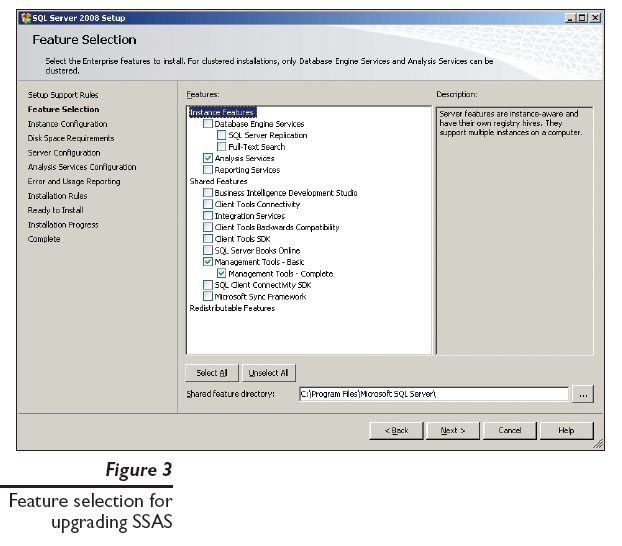This screenshot has height=546, width=622.
Task: Check SQL Client Connectivity SDK checkbox
Action: [x=208, y=285]
